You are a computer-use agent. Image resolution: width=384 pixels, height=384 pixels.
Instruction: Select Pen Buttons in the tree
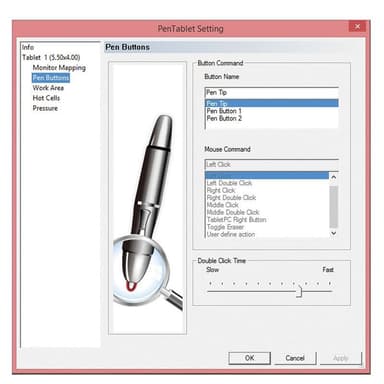tap(51, 78)
